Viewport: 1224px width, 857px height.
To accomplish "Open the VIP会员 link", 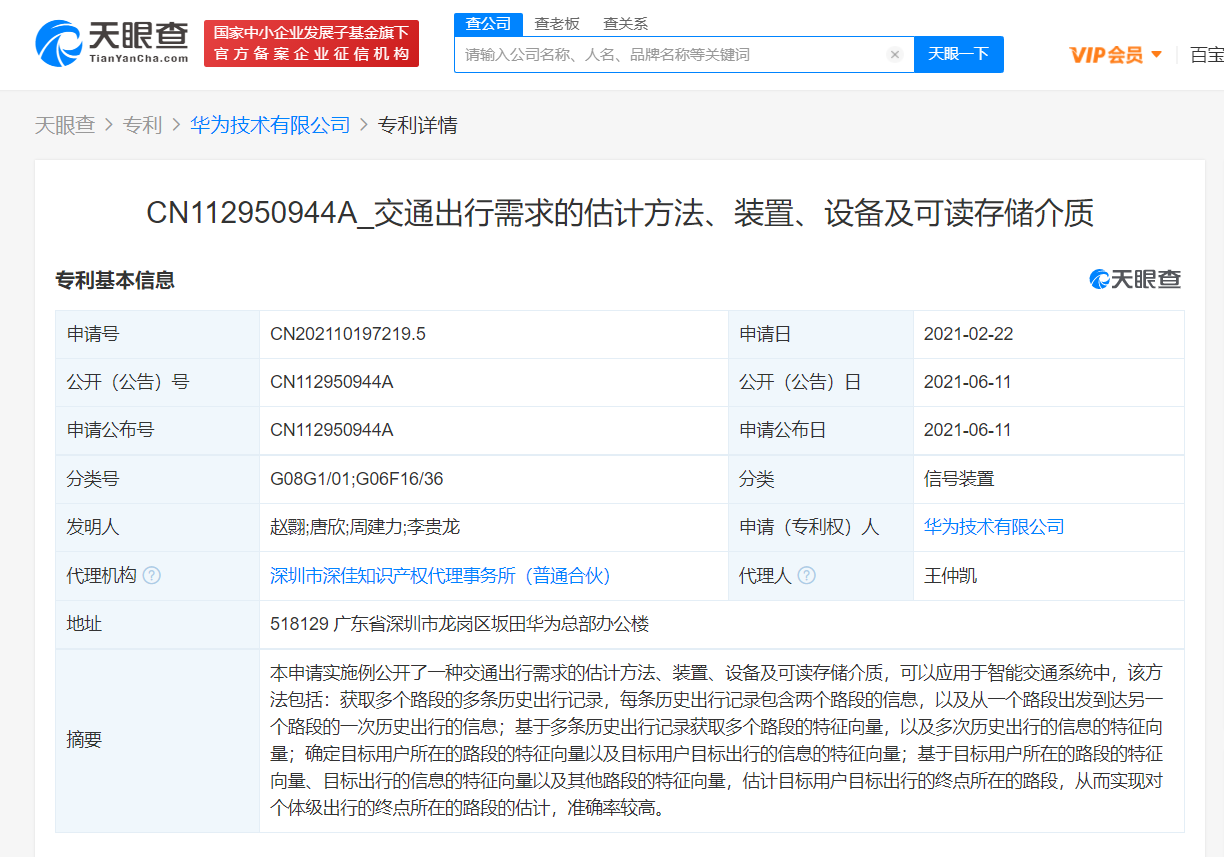I will (1106, 55).
